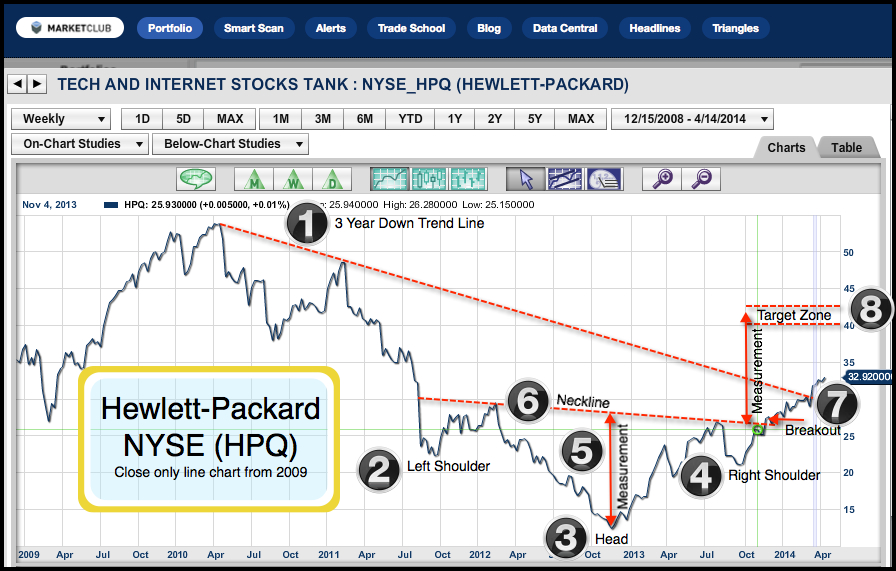Switch to candlestick chart style

point(429,179)
